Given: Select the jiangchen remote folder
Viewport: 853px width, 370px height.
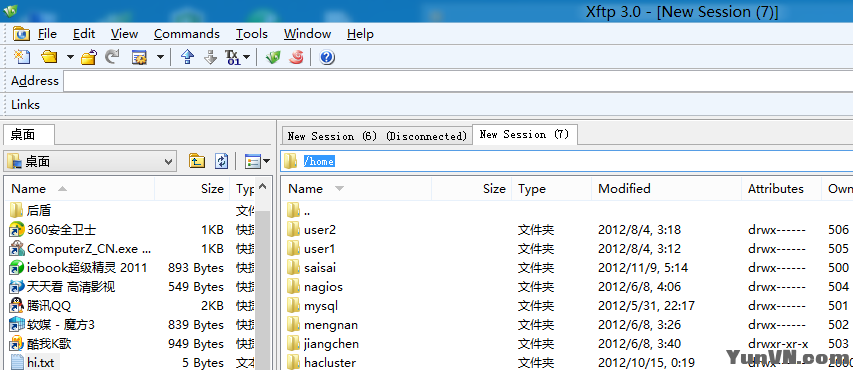Looking at the screenshot, I should pyautogui.click(x=322, y=344).
